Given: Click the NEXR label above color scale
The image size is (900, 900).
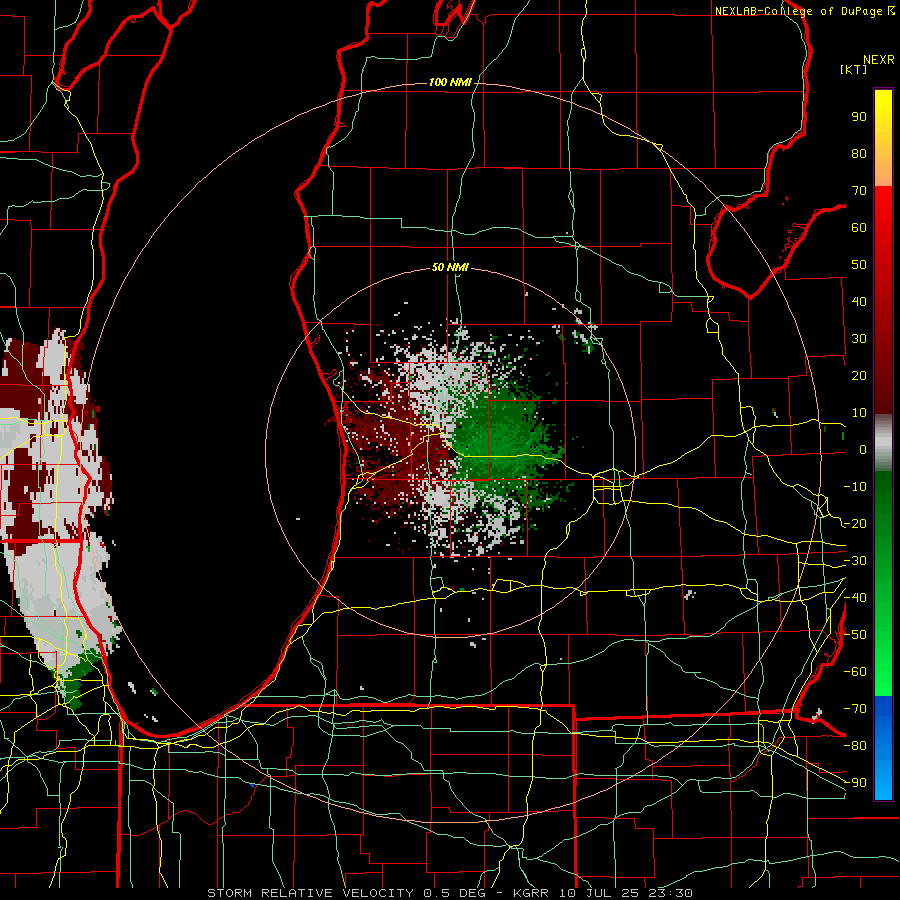Looking at the screenshot, I should pyautogui.click(x=879, y=60).
